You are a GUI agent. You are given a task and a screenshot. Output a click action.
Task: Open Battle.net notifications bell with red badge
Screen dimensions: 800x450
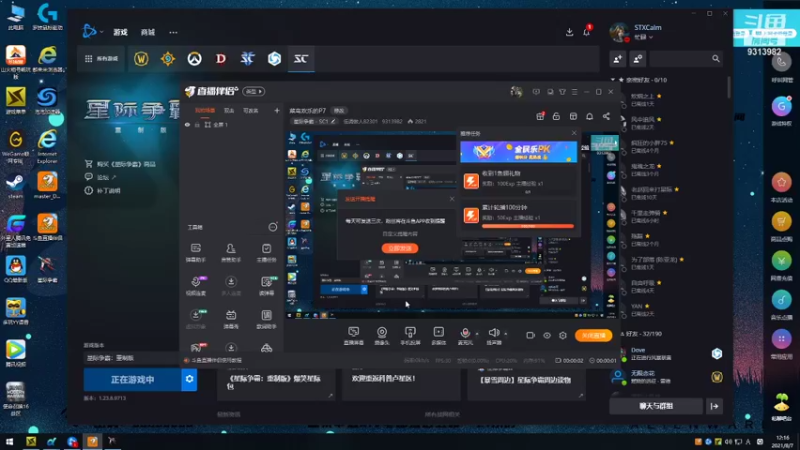pos(587,32)
